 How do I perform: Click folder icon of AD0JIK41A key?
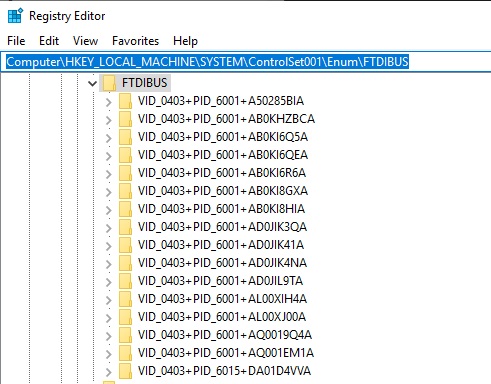[125, 245]
